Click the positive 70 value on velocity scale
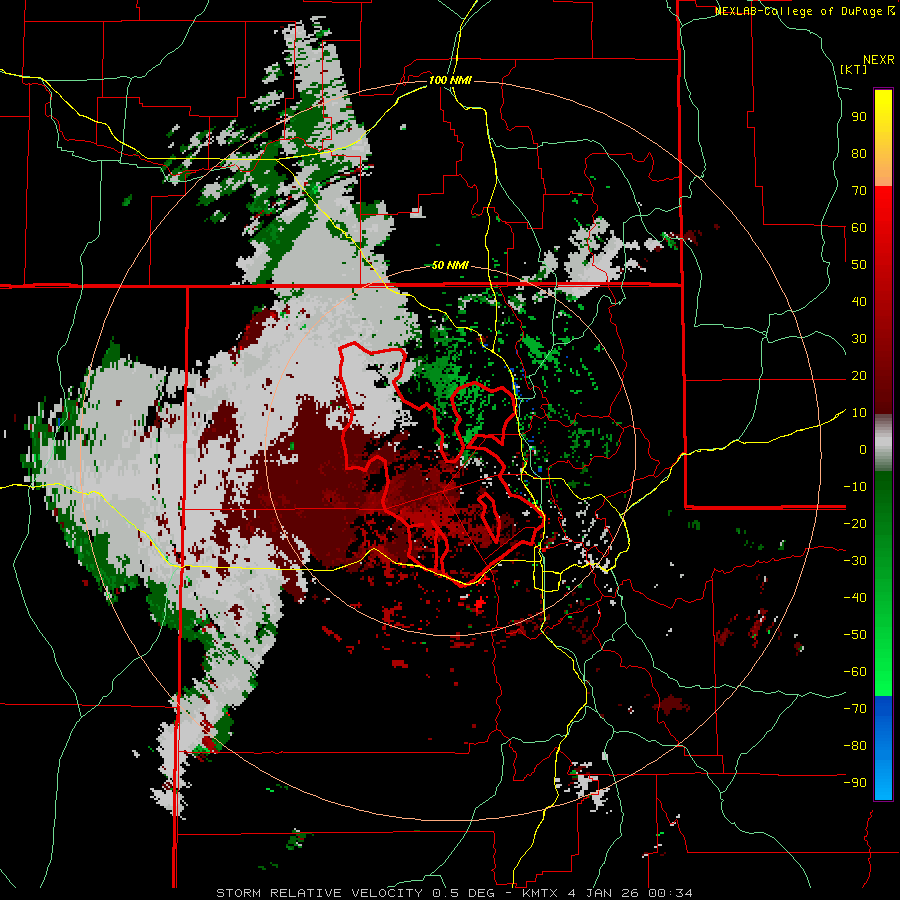Screen dimensions: 900x900 (859, 191)
